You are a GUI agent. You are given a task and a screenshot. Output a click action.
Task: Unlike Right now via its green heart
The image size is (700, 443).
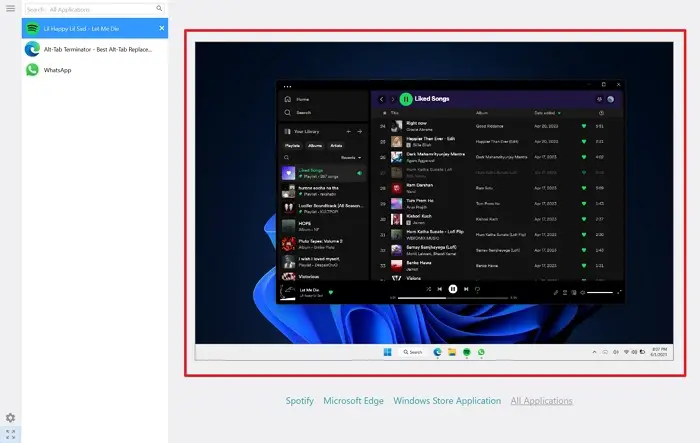[x=583, y=126]
